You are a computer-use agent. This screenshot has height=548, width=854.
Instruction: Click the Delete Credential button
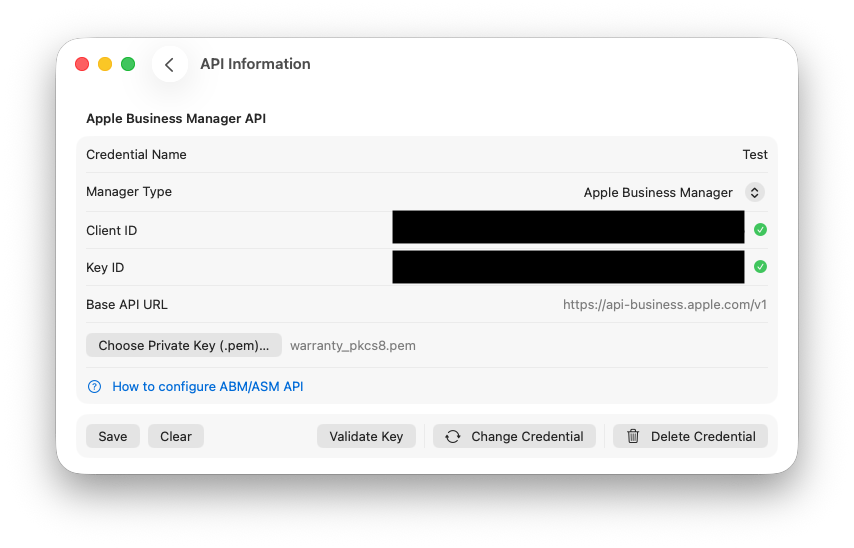(690, 436)
